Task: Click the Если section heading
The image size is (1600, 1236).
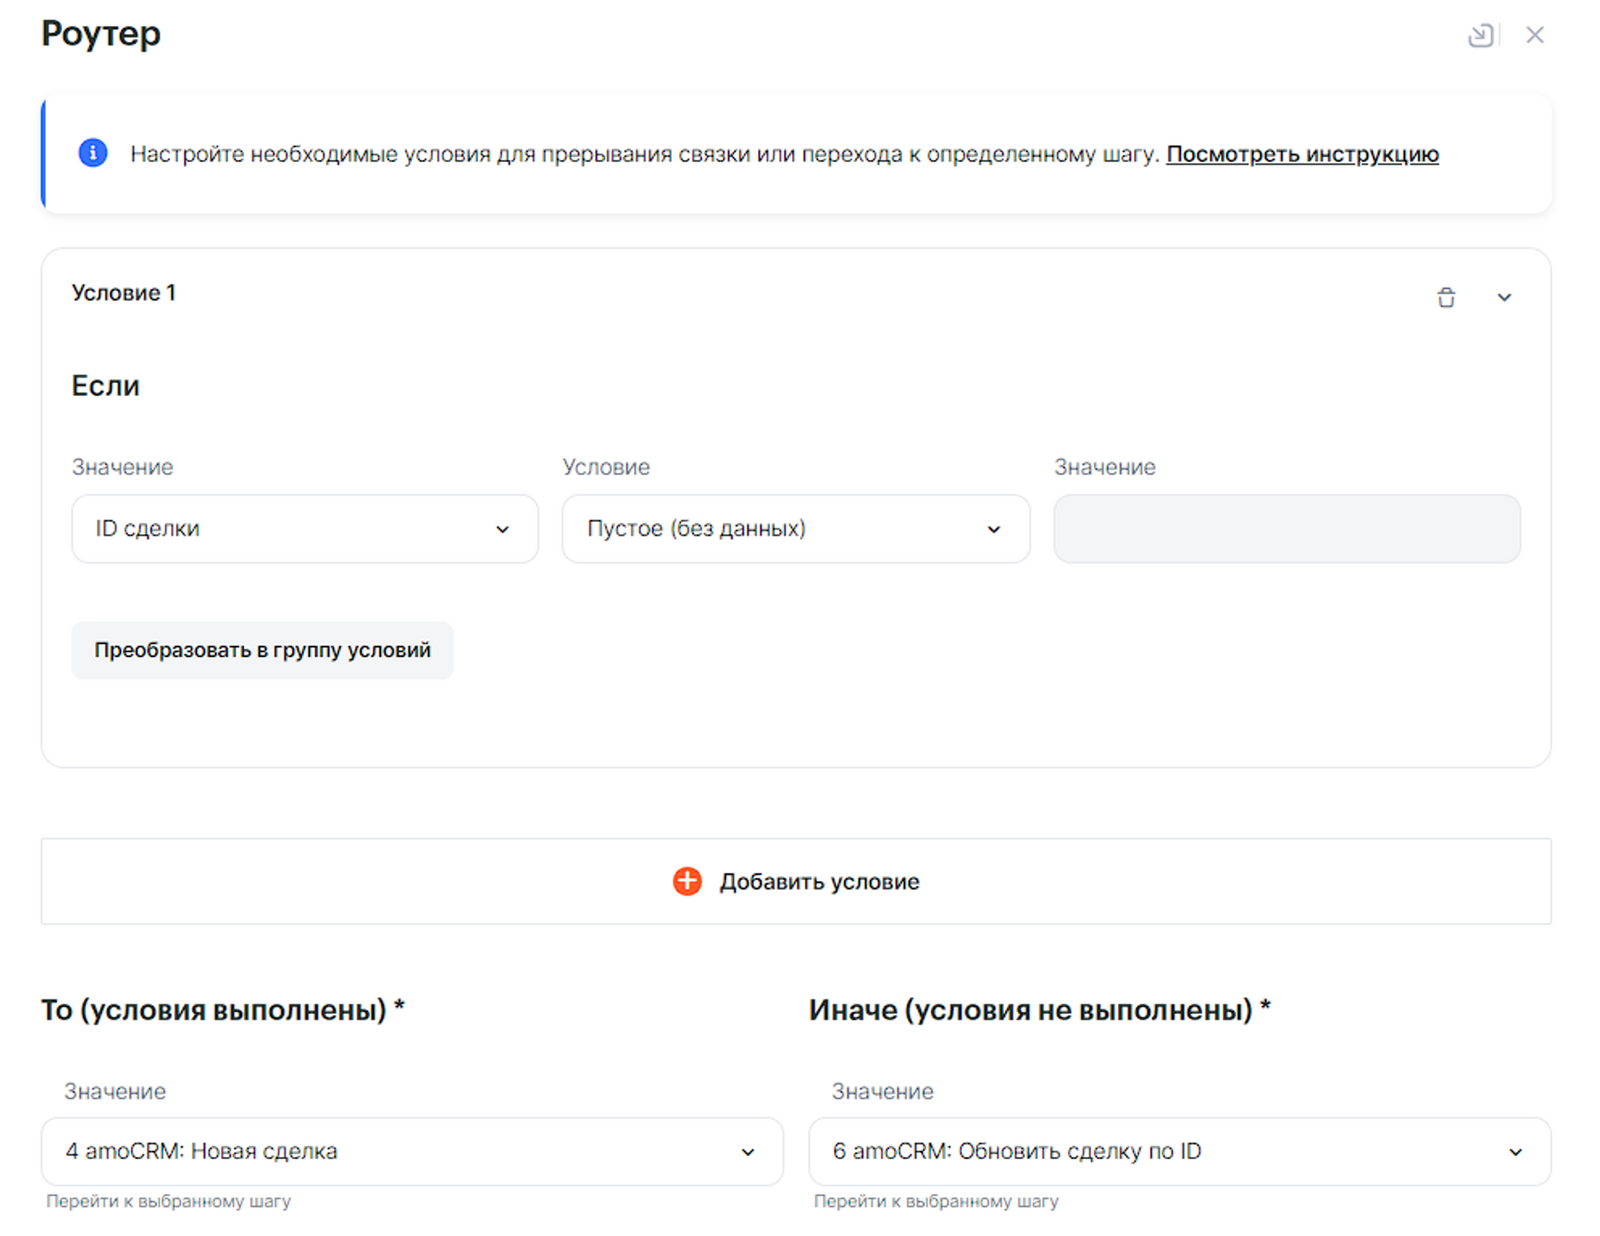Action: pos(105,386)
